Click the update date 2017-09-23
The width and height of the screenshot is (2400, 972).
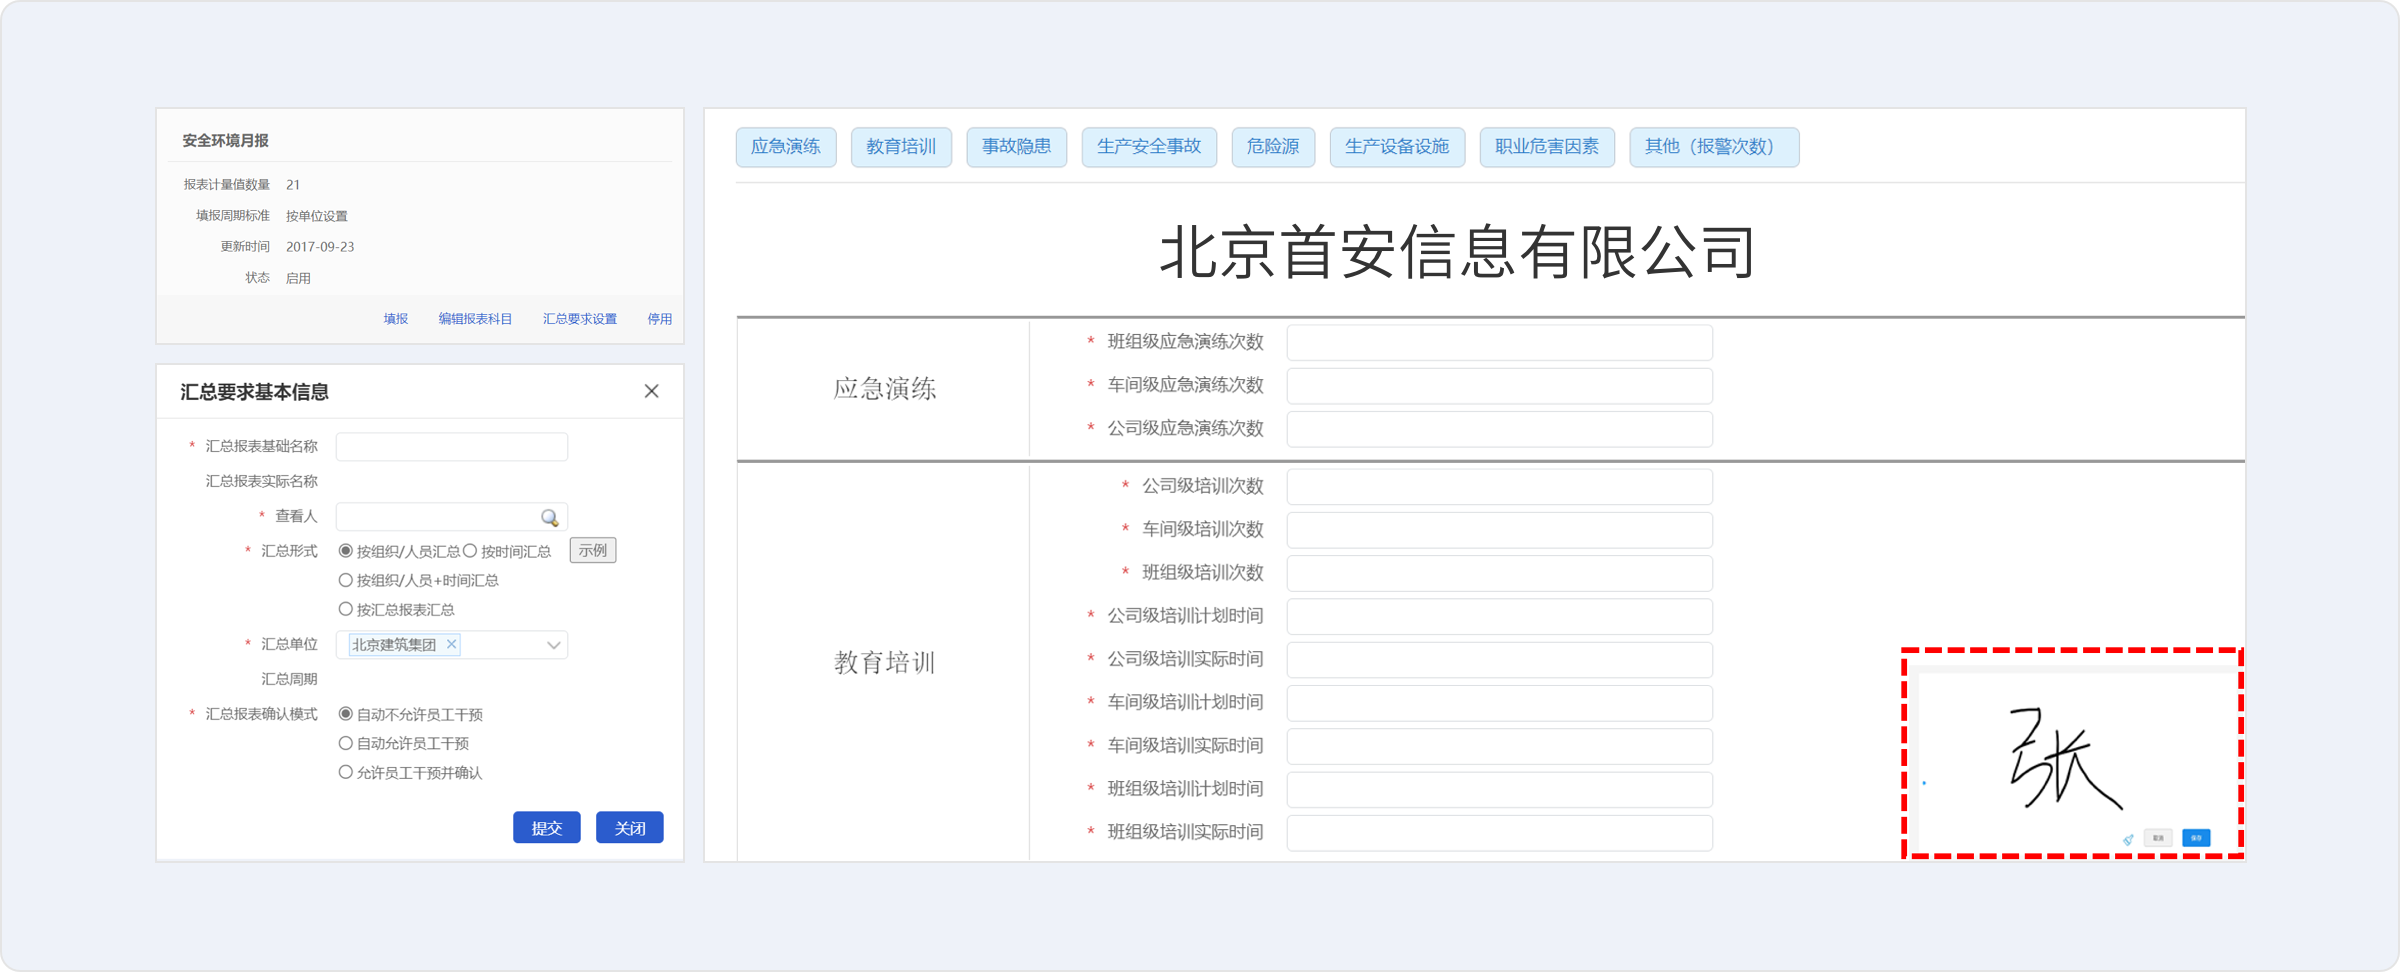(320, 247)
